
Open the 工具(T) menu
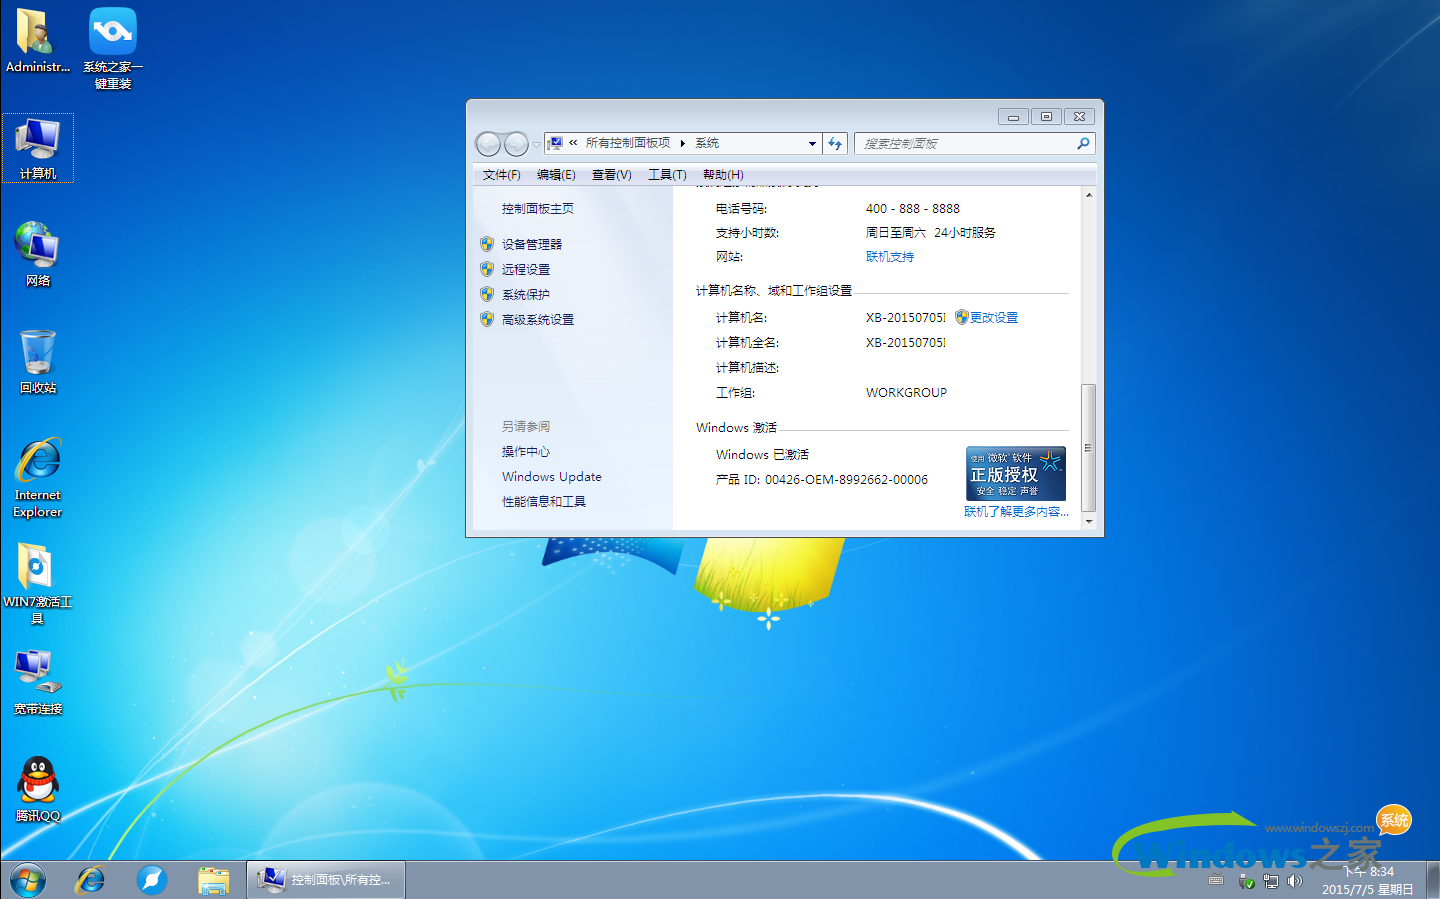coord(666,174)
